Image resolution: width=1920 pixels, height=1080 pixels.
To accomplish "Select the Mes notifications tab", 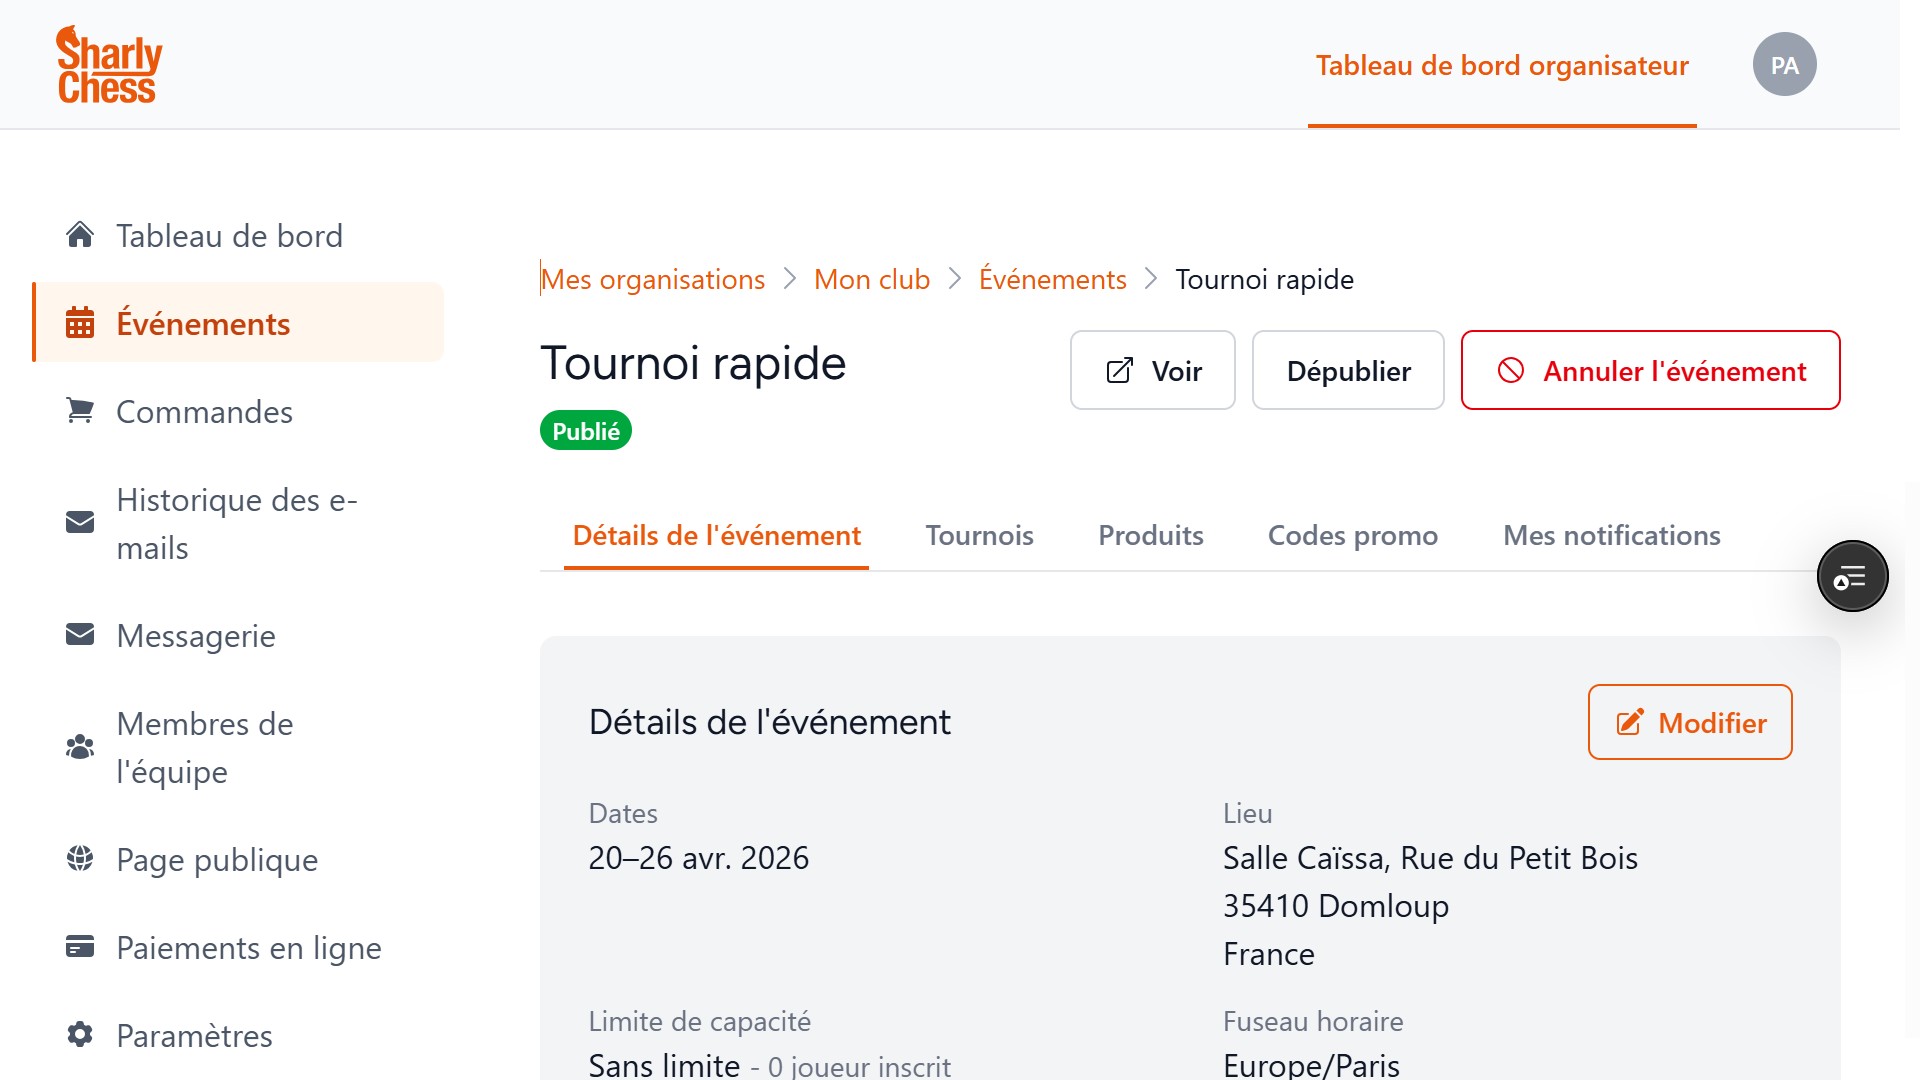I will point(1611,535).
